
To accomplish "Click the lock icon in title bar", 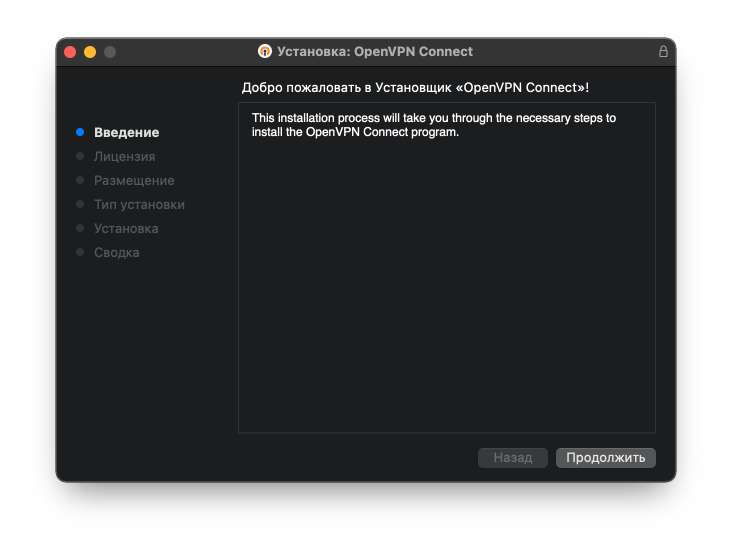I will coord(663,51).
